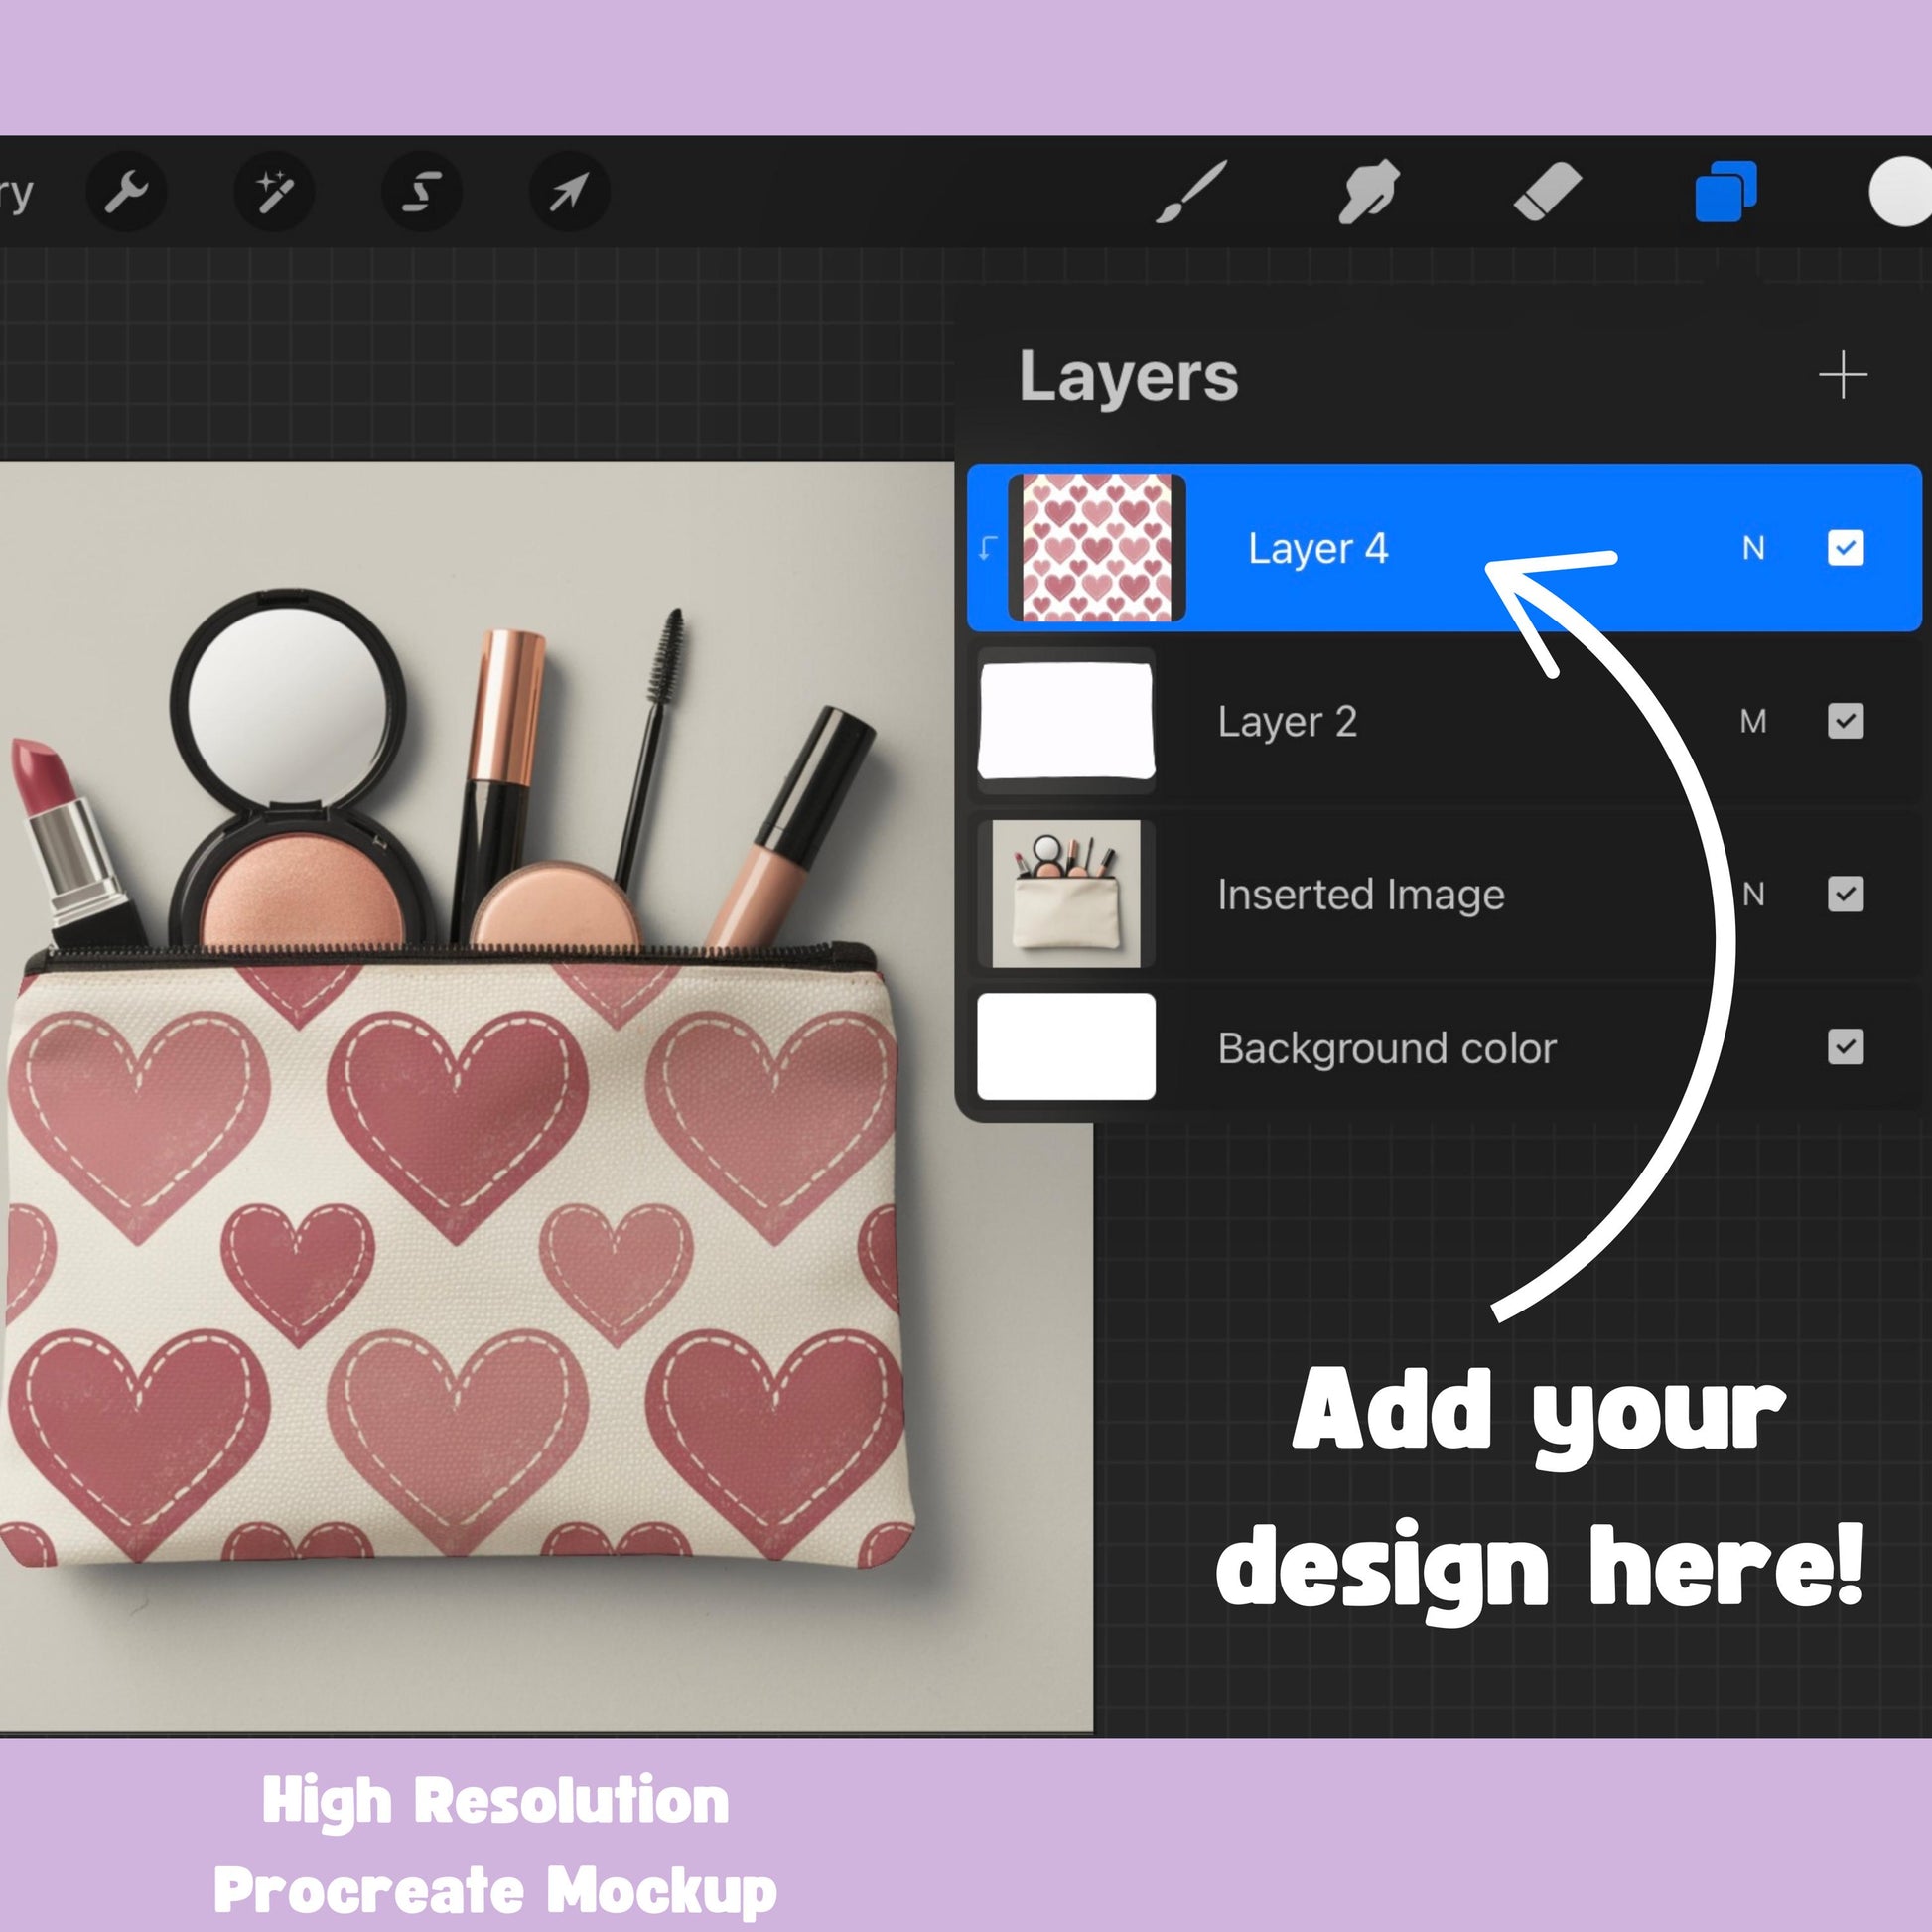The width and height of the screenshot is (1932, 1932).
Task: Hide the Background color layer
Action: [1845, 1047]
